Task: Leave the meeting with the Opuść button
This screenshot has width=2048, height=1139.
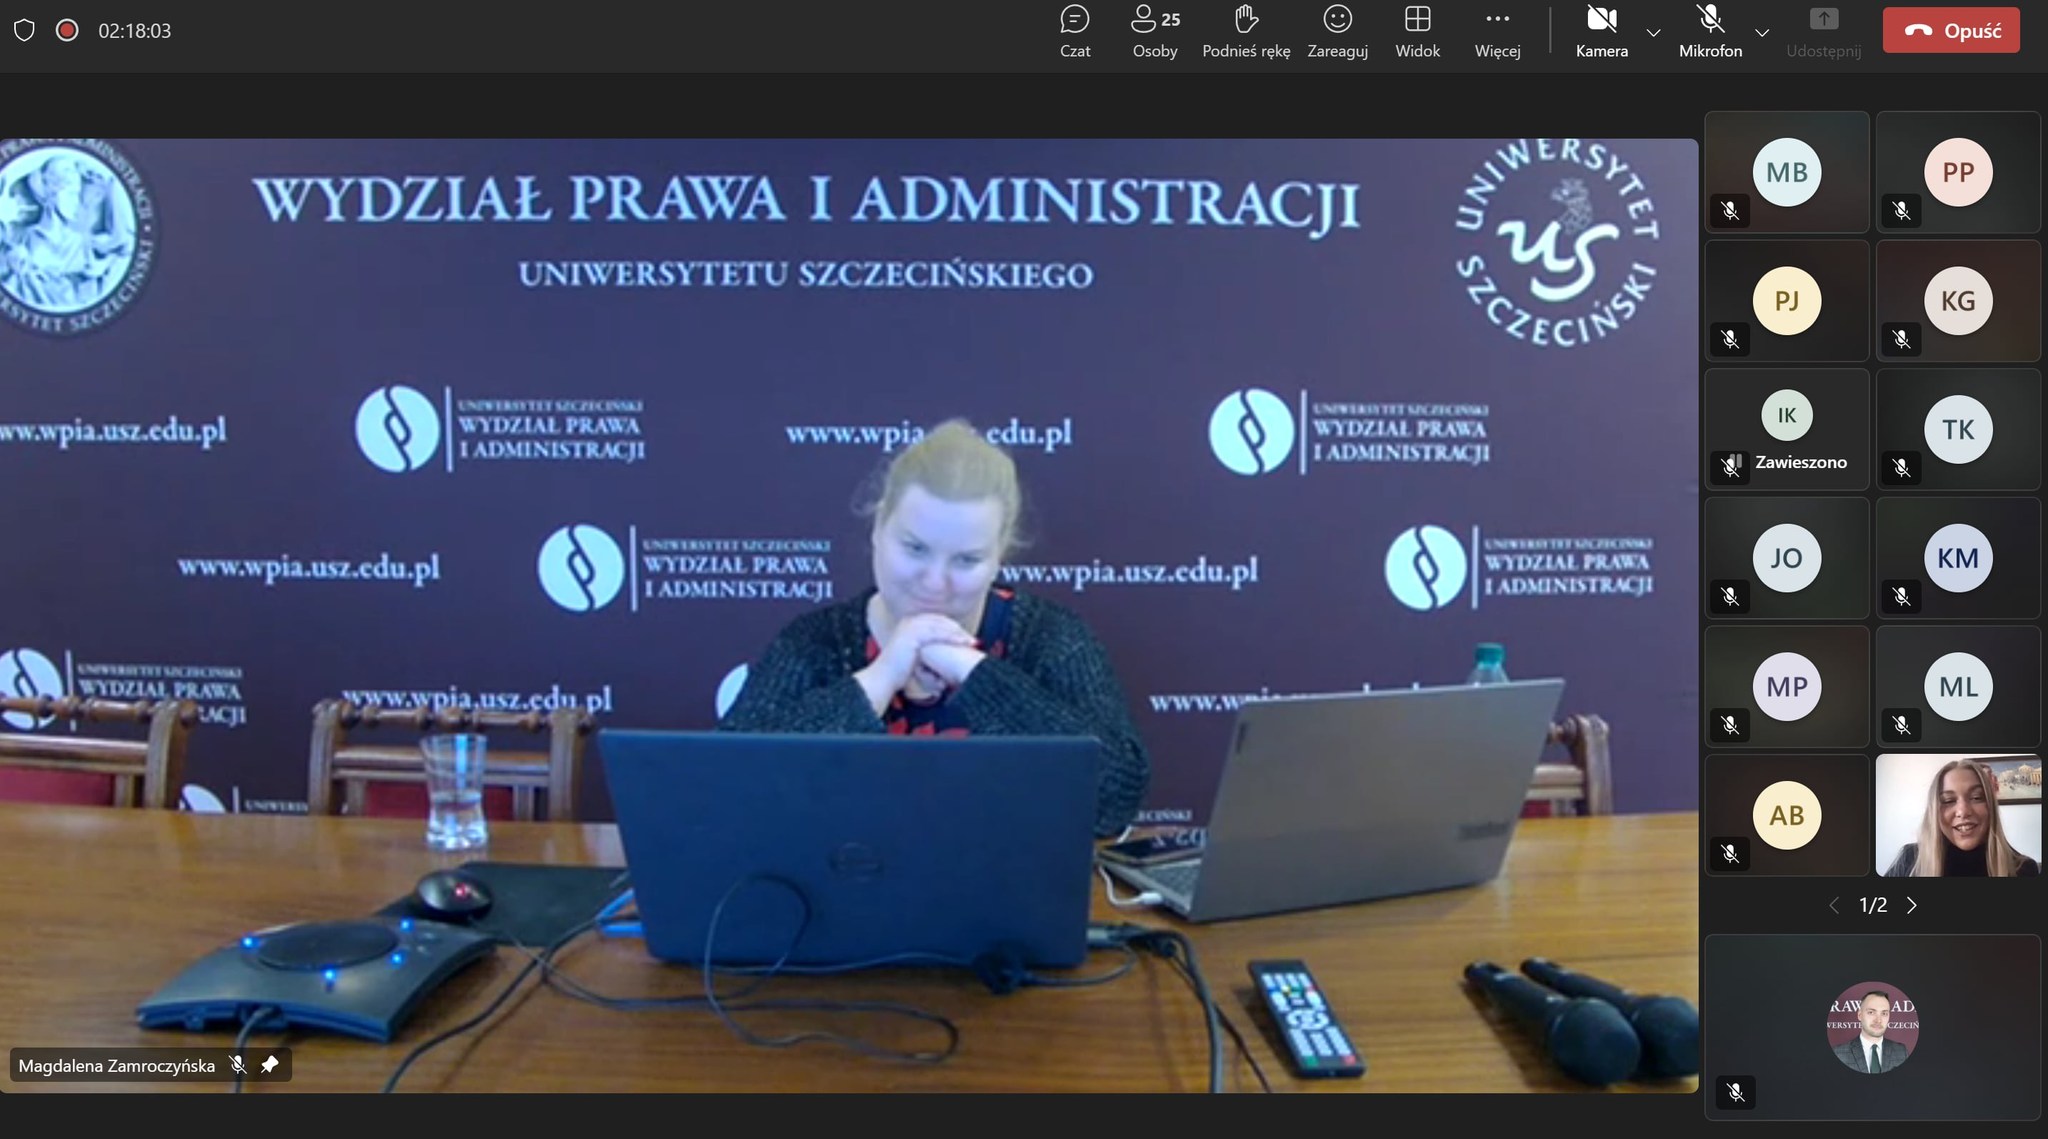Action: pyautogui.click(x=1951, y=31)
